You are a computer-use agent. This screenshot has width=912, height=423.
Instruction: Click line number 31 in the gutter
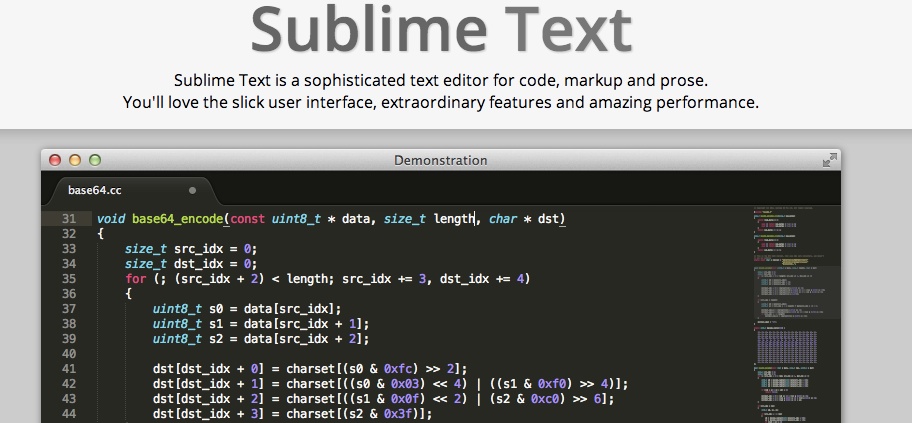pyautogui.click(x=69, y=219)
